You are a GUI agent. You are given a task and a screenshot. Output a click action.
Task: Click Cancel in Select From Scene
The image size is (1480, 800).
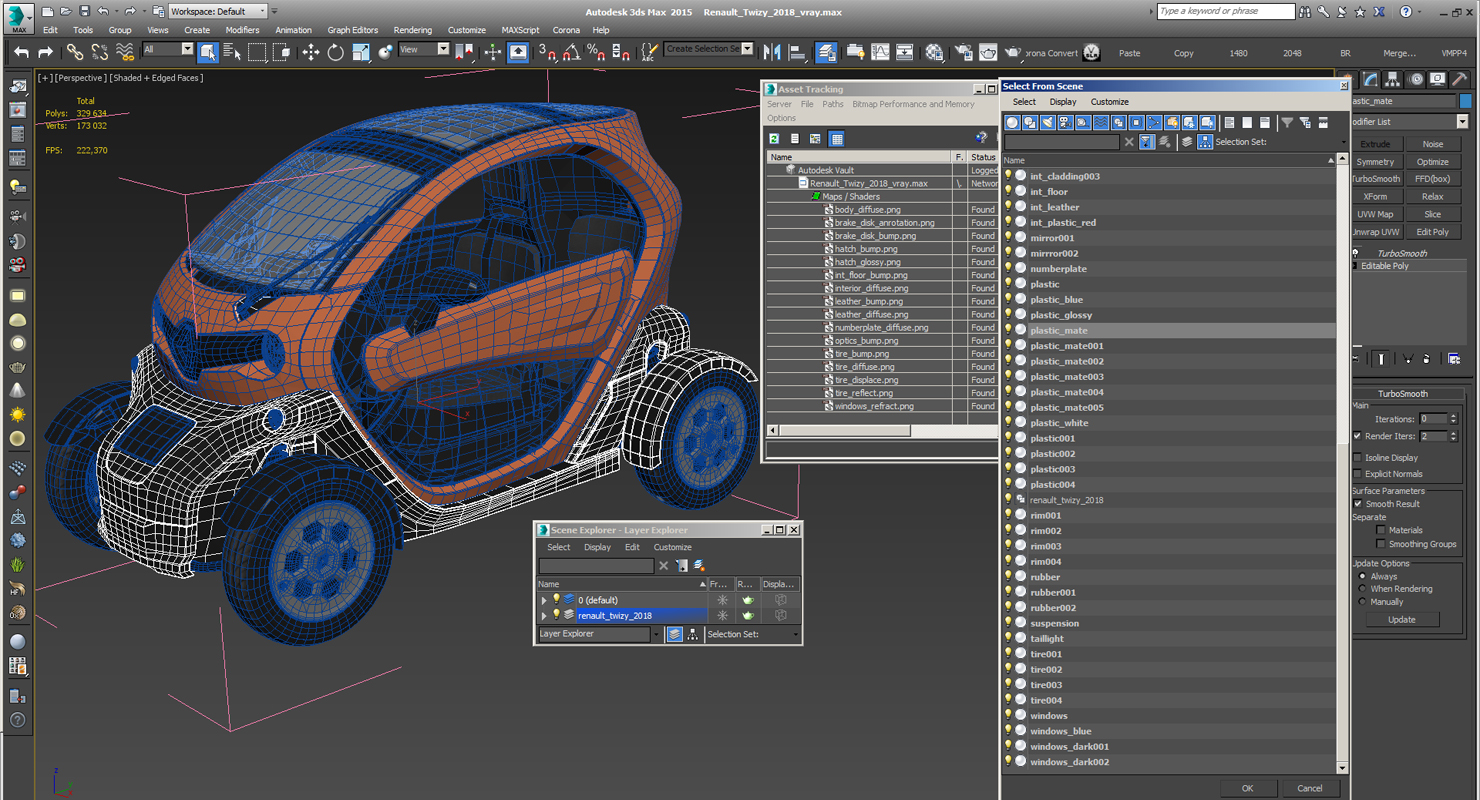click(x=1310, y=788)
